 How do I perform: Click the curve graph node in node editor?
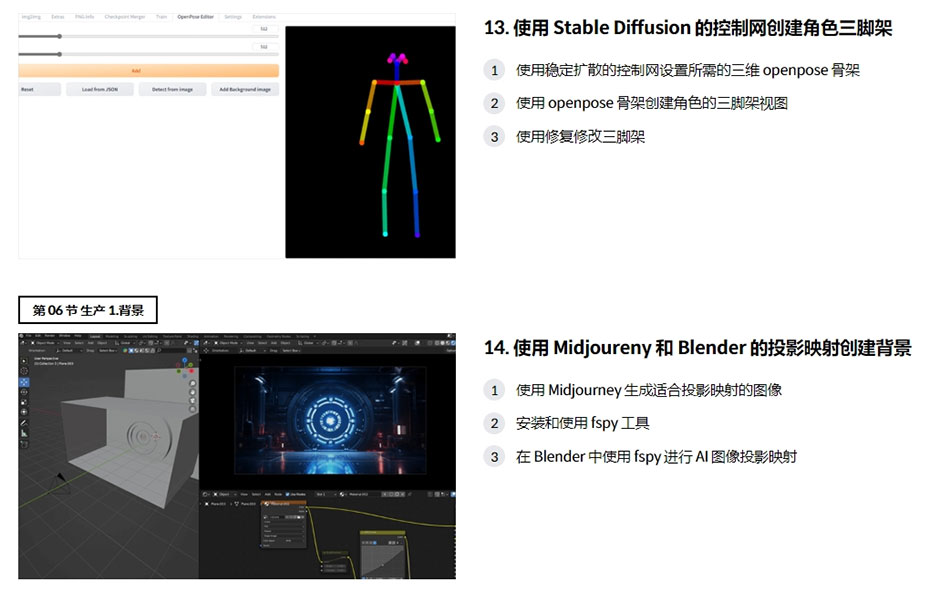coord(383,555)
